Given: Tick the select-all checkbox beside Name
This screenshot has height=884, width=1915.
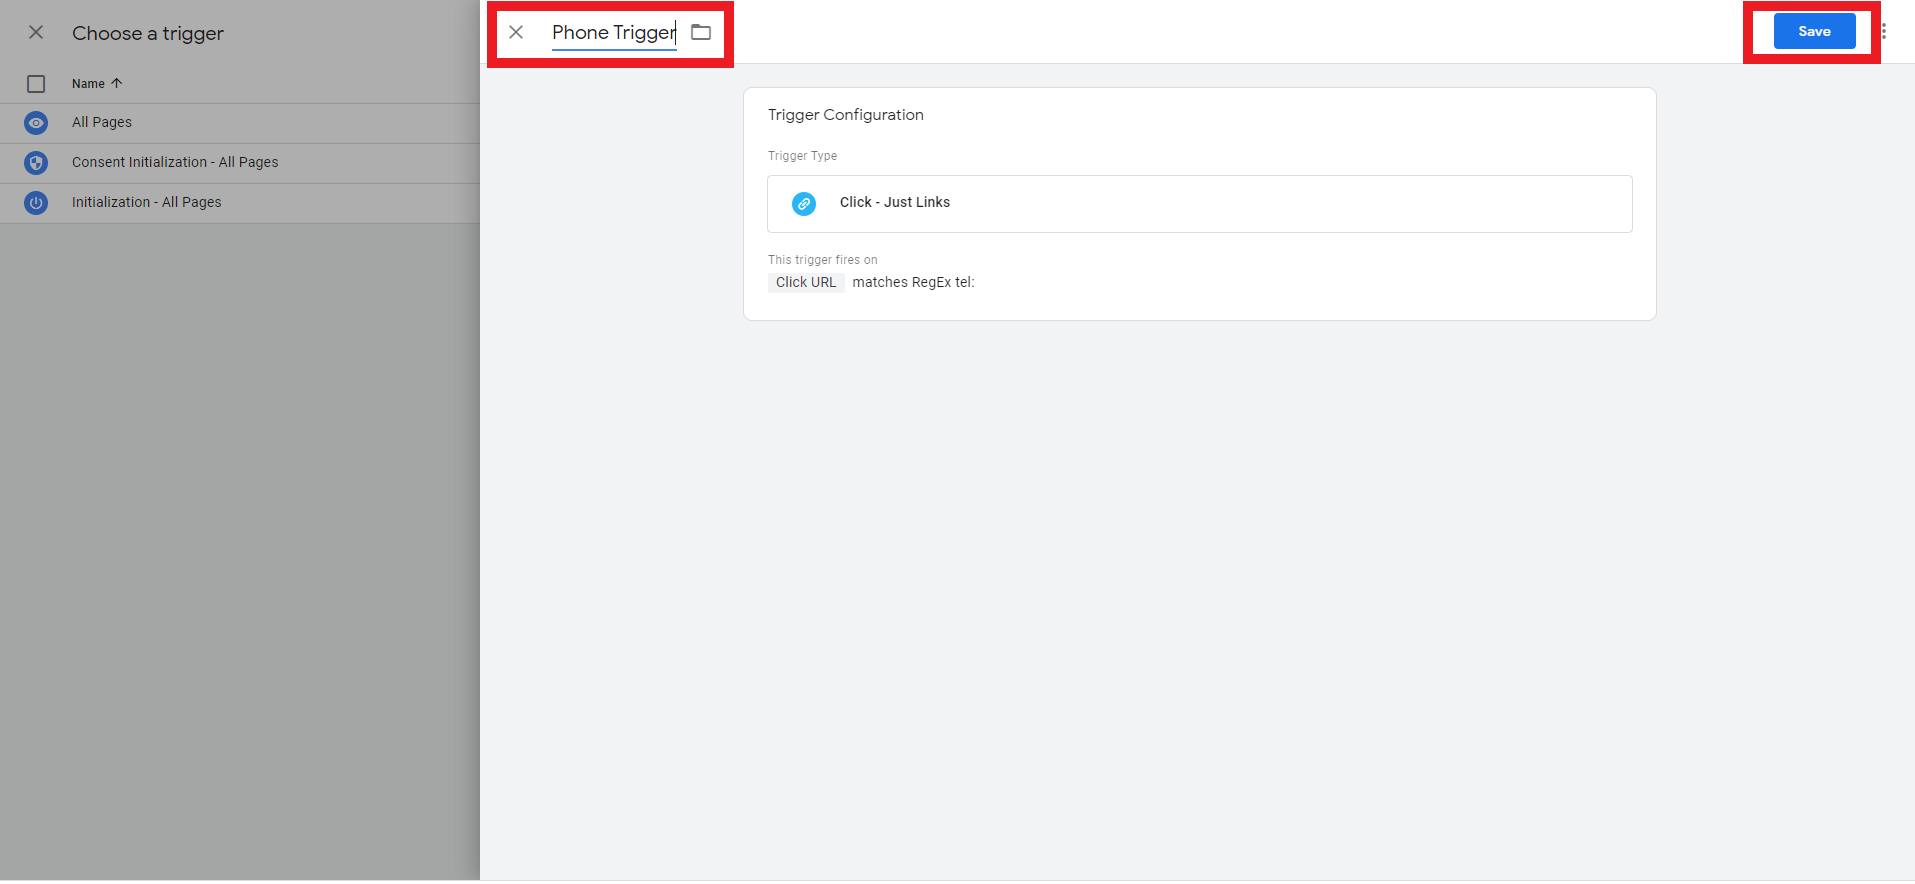Looking at the screenshot, I should (x=36, y=84).
